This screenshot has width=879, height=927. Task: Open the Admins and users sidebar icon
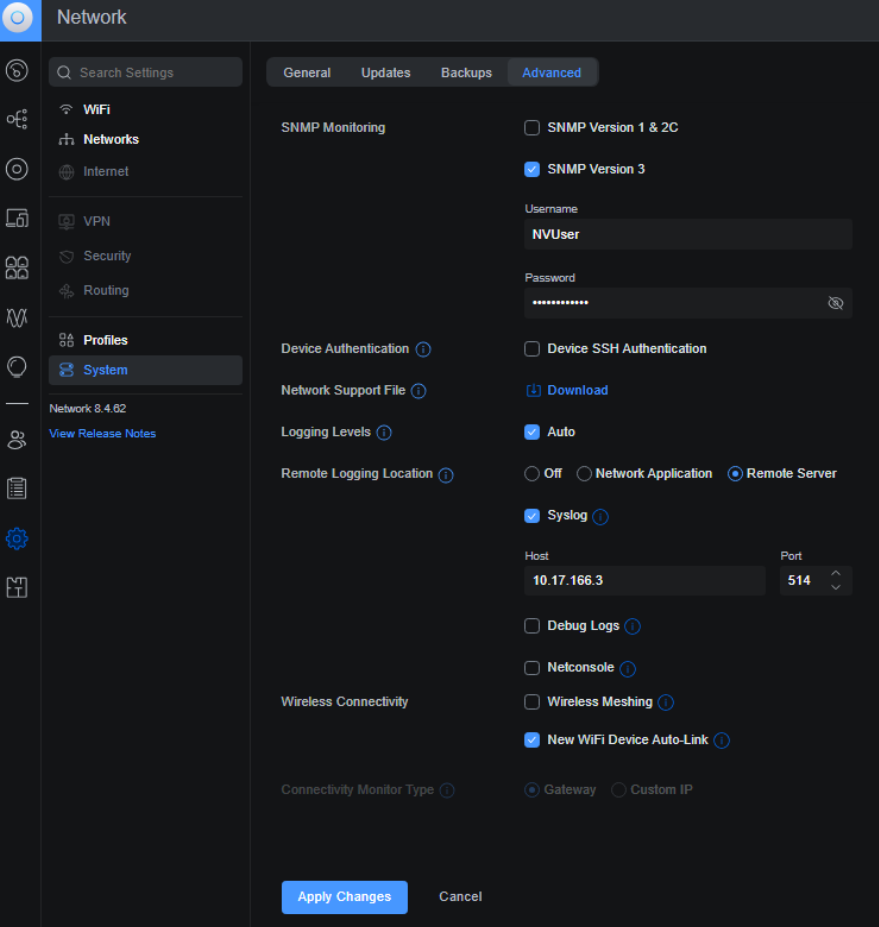coord(17,440)
